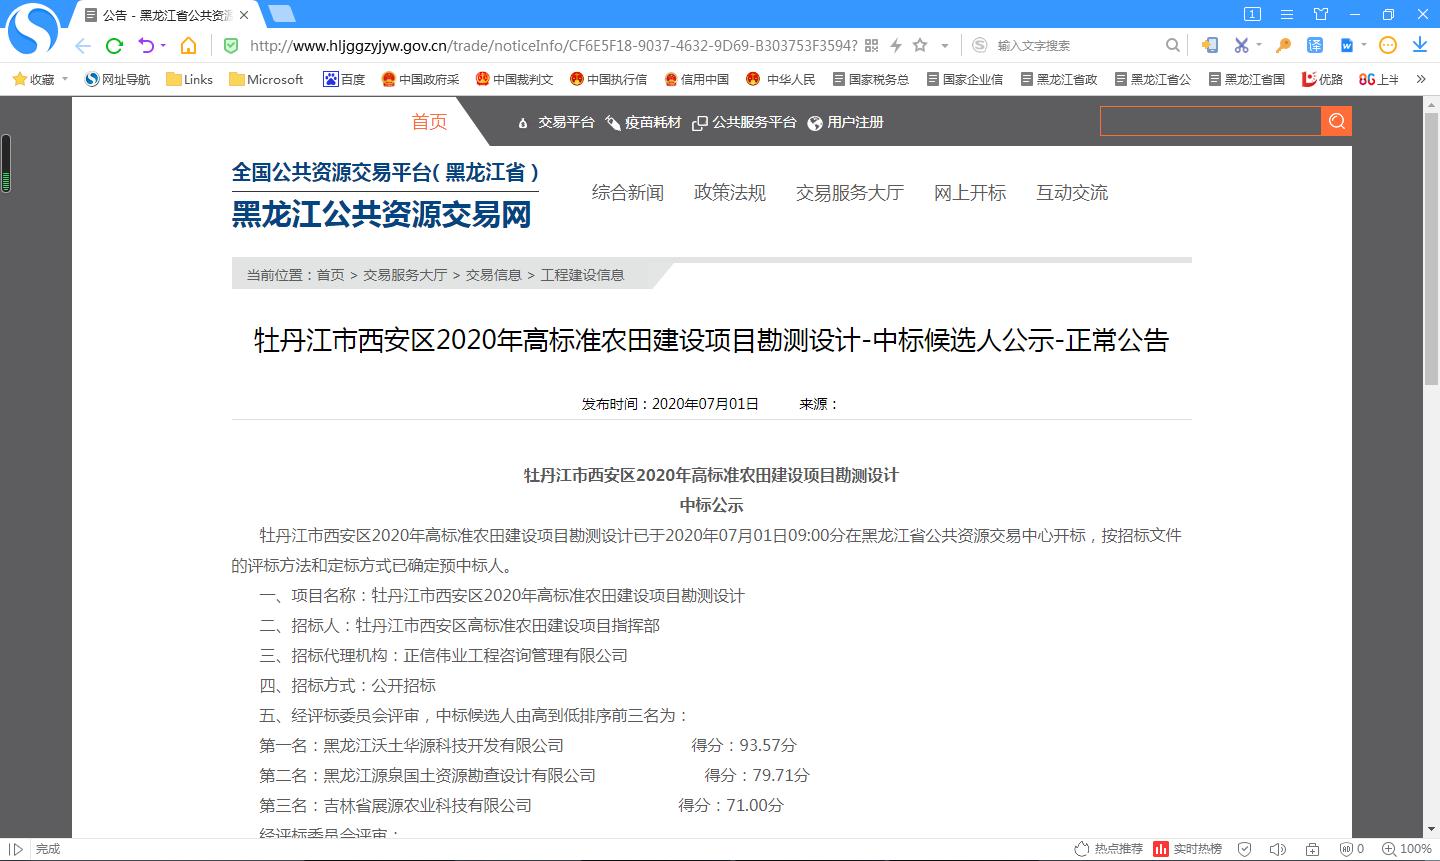Open the downloads arrow icon
The width and height of the screenshot is (1440, 861).
1419,45
